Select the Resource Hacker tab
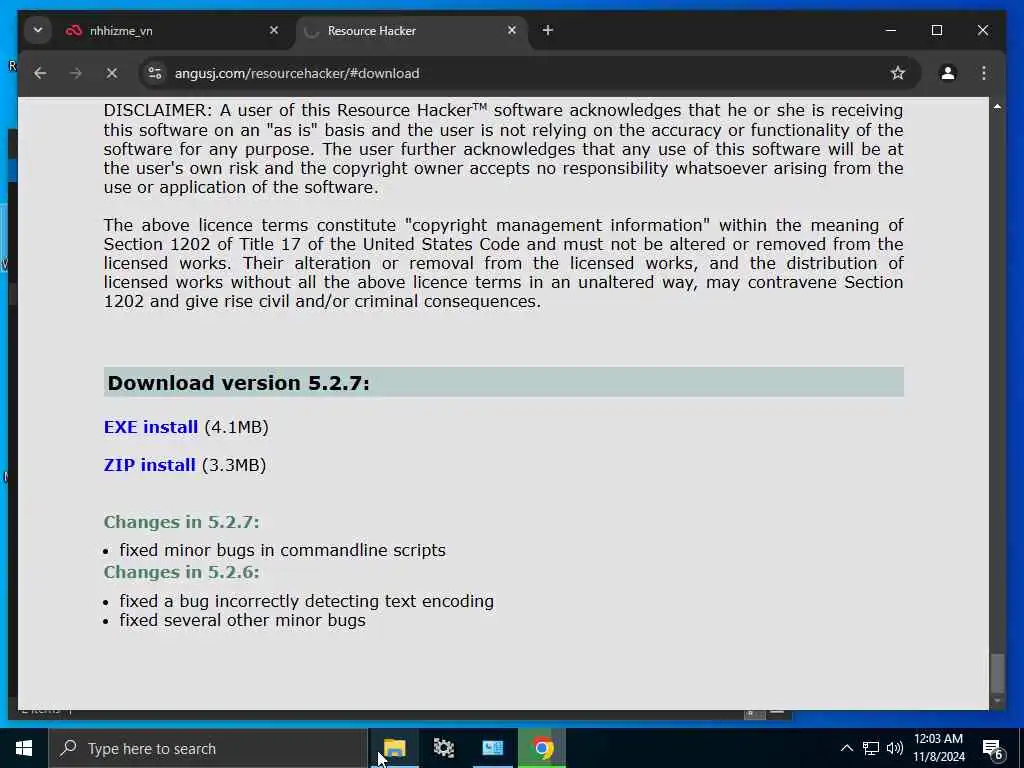Screen dimensions: 1024x768 pyautogui.click(x=411, y=31)
